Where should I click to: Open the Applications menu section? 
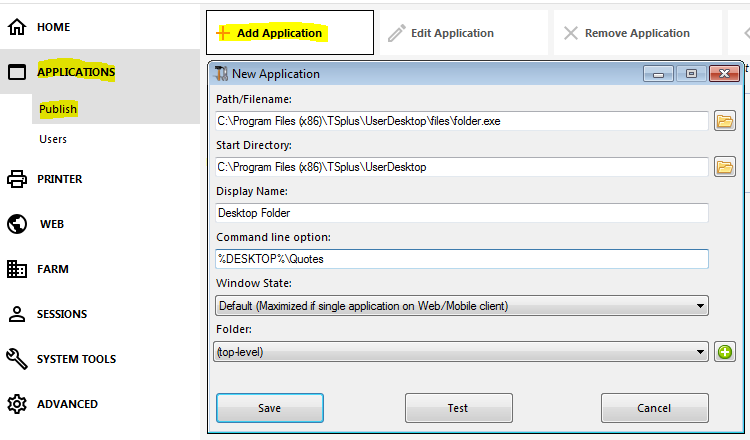tap(76, 72)
